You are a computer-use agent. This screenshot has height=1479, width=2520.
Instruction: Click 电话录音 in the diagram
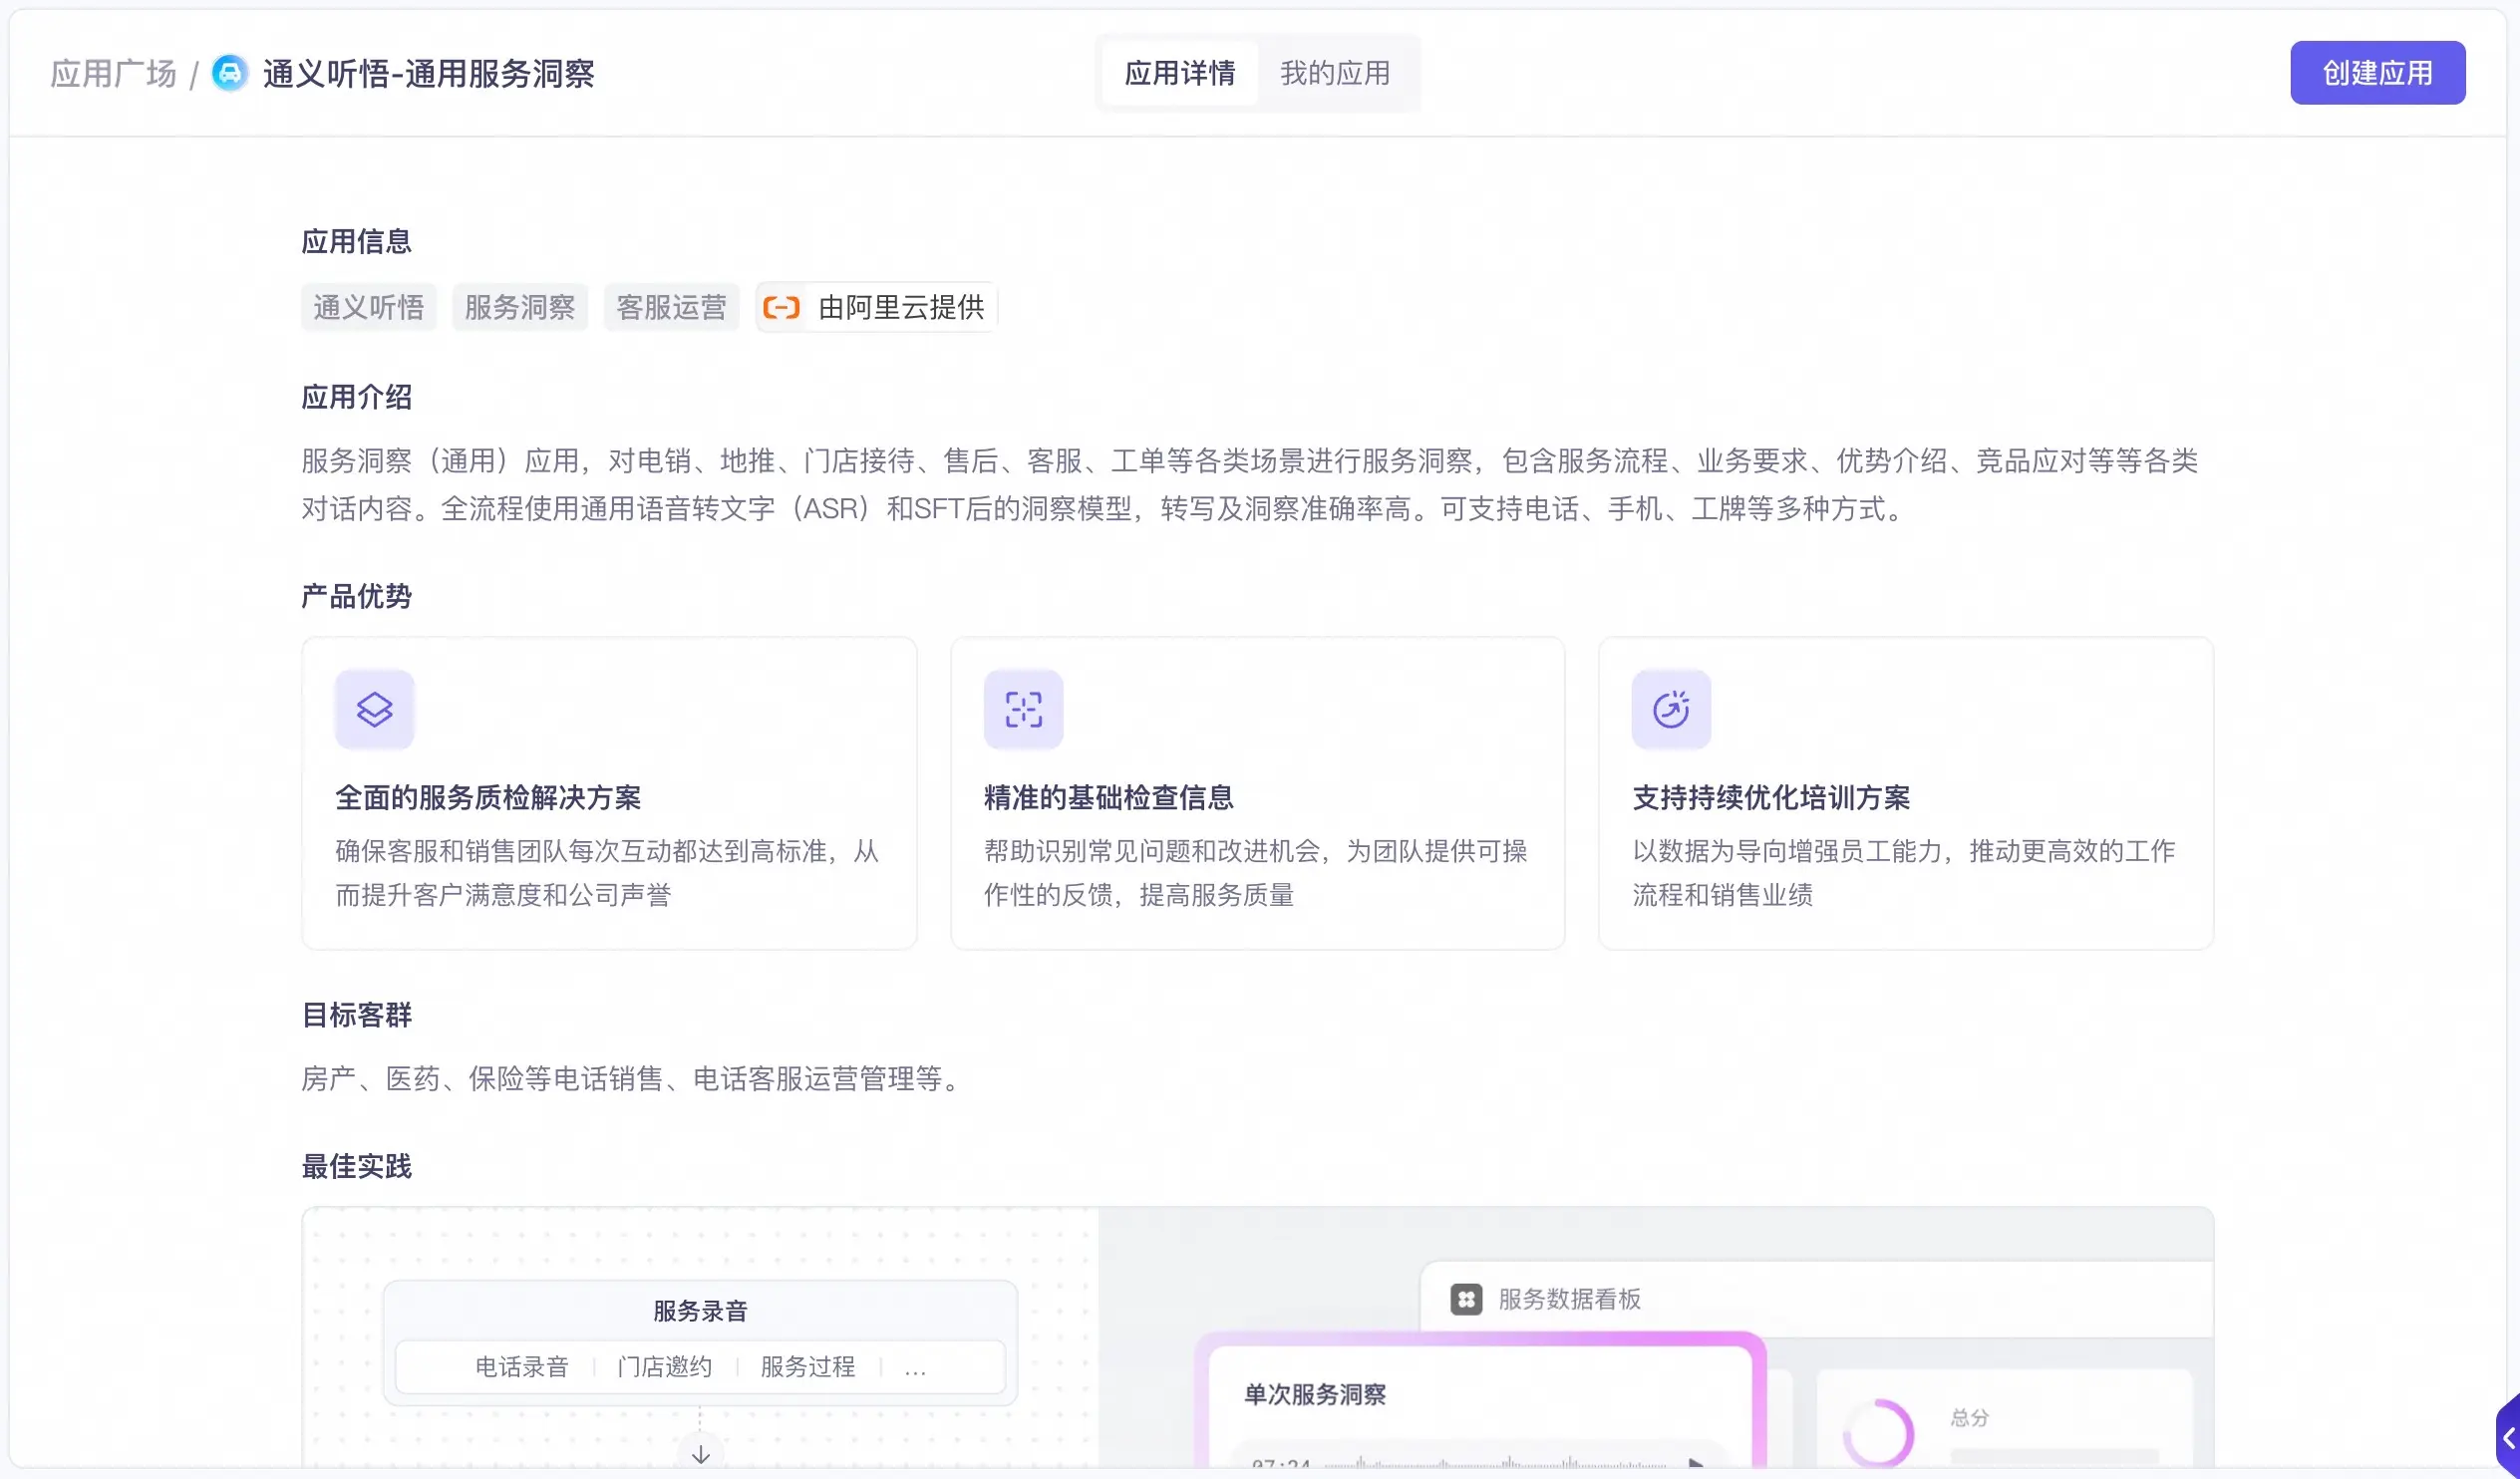coord(521,1366)
